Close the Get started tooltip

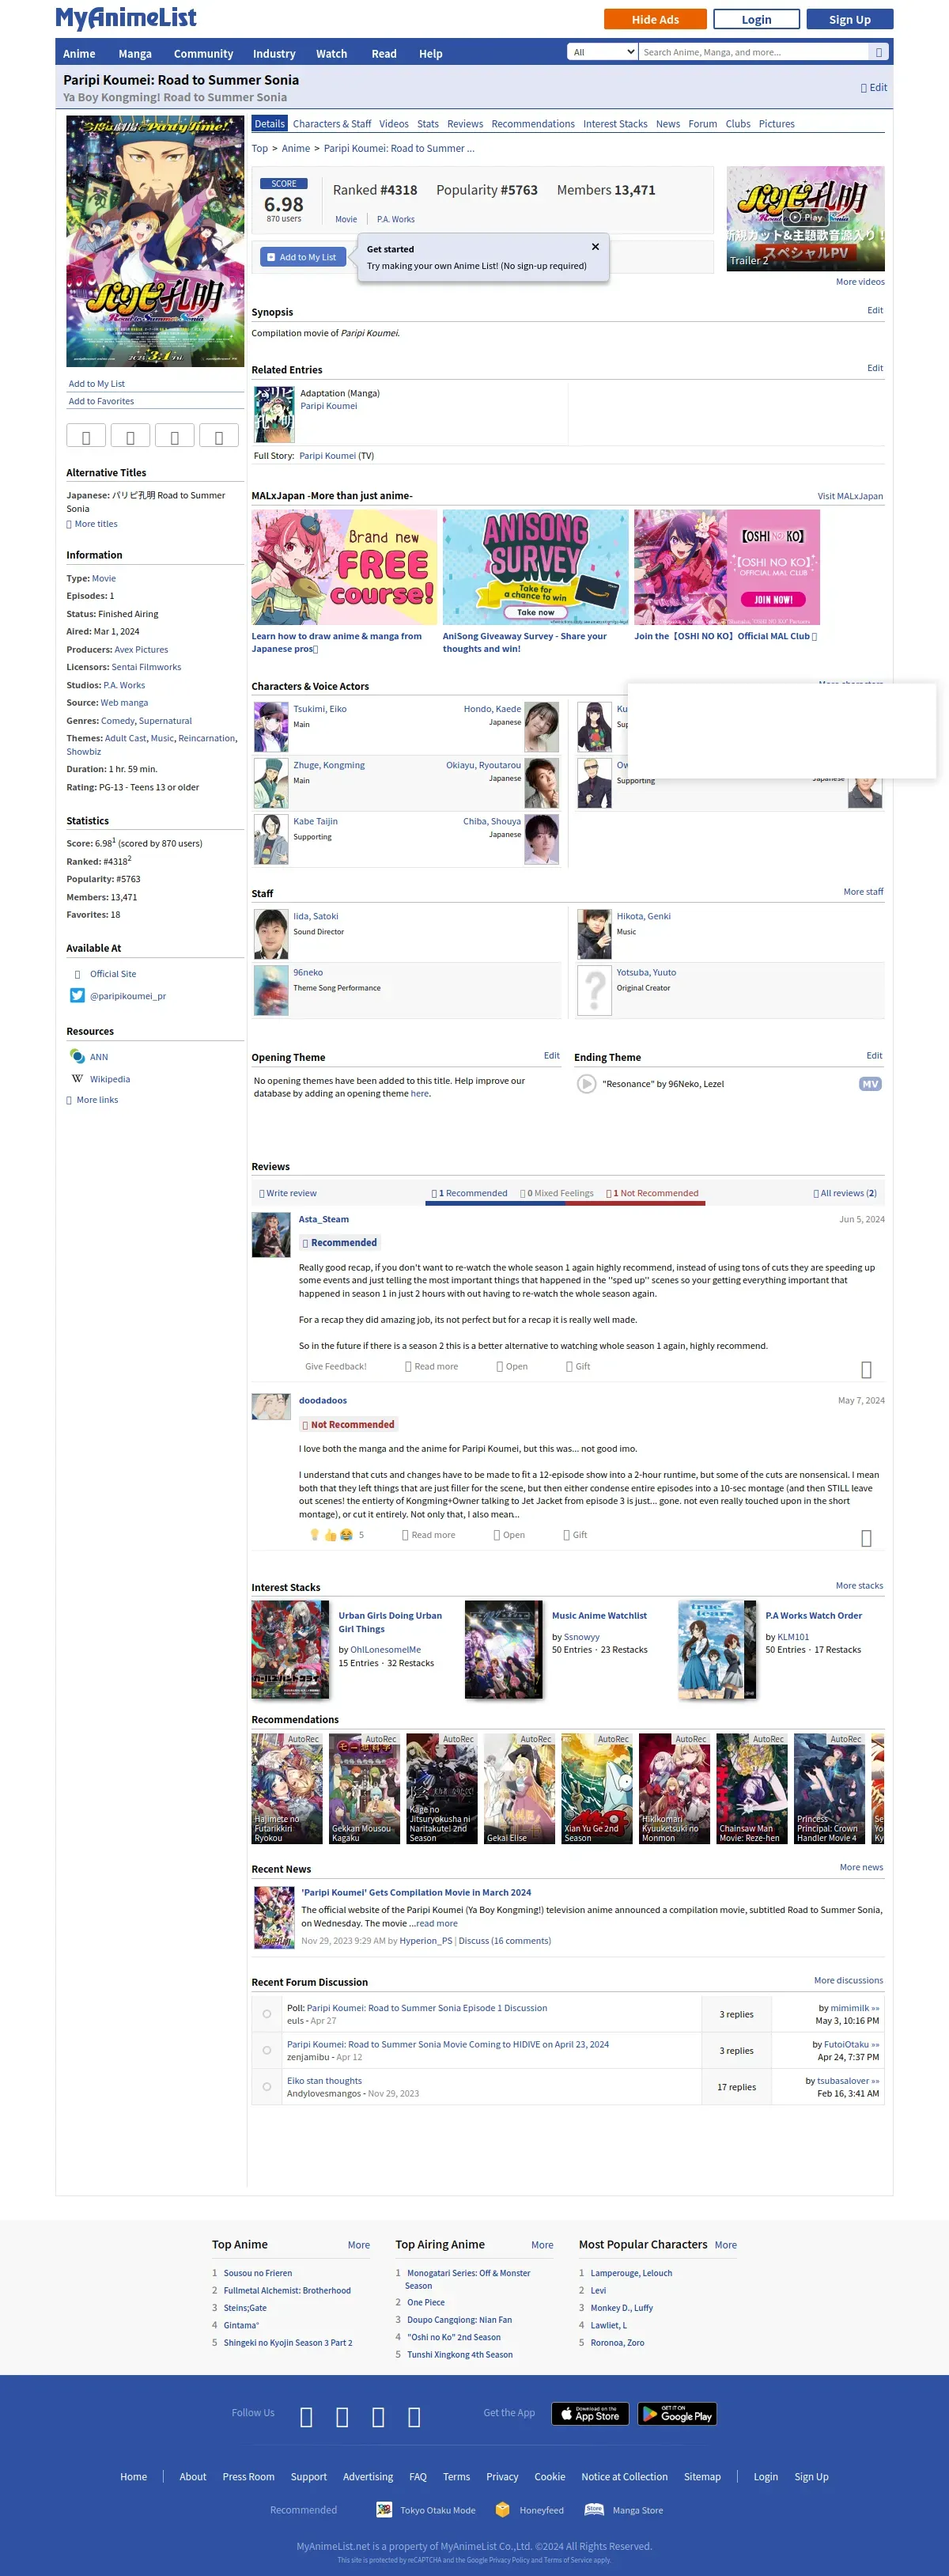pos(595,246)
